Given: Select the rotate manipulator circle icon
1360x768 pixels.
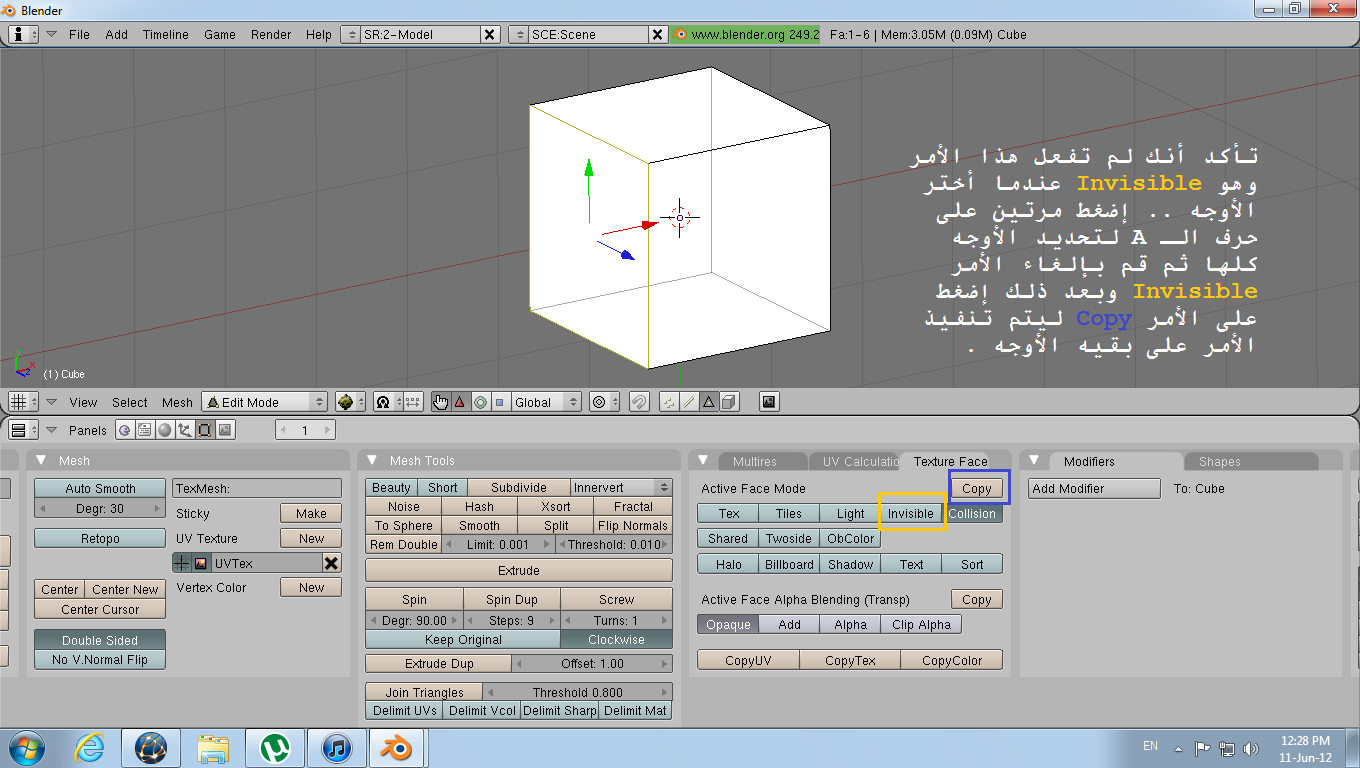Looking at the screenshot, I should pos(480,402).
